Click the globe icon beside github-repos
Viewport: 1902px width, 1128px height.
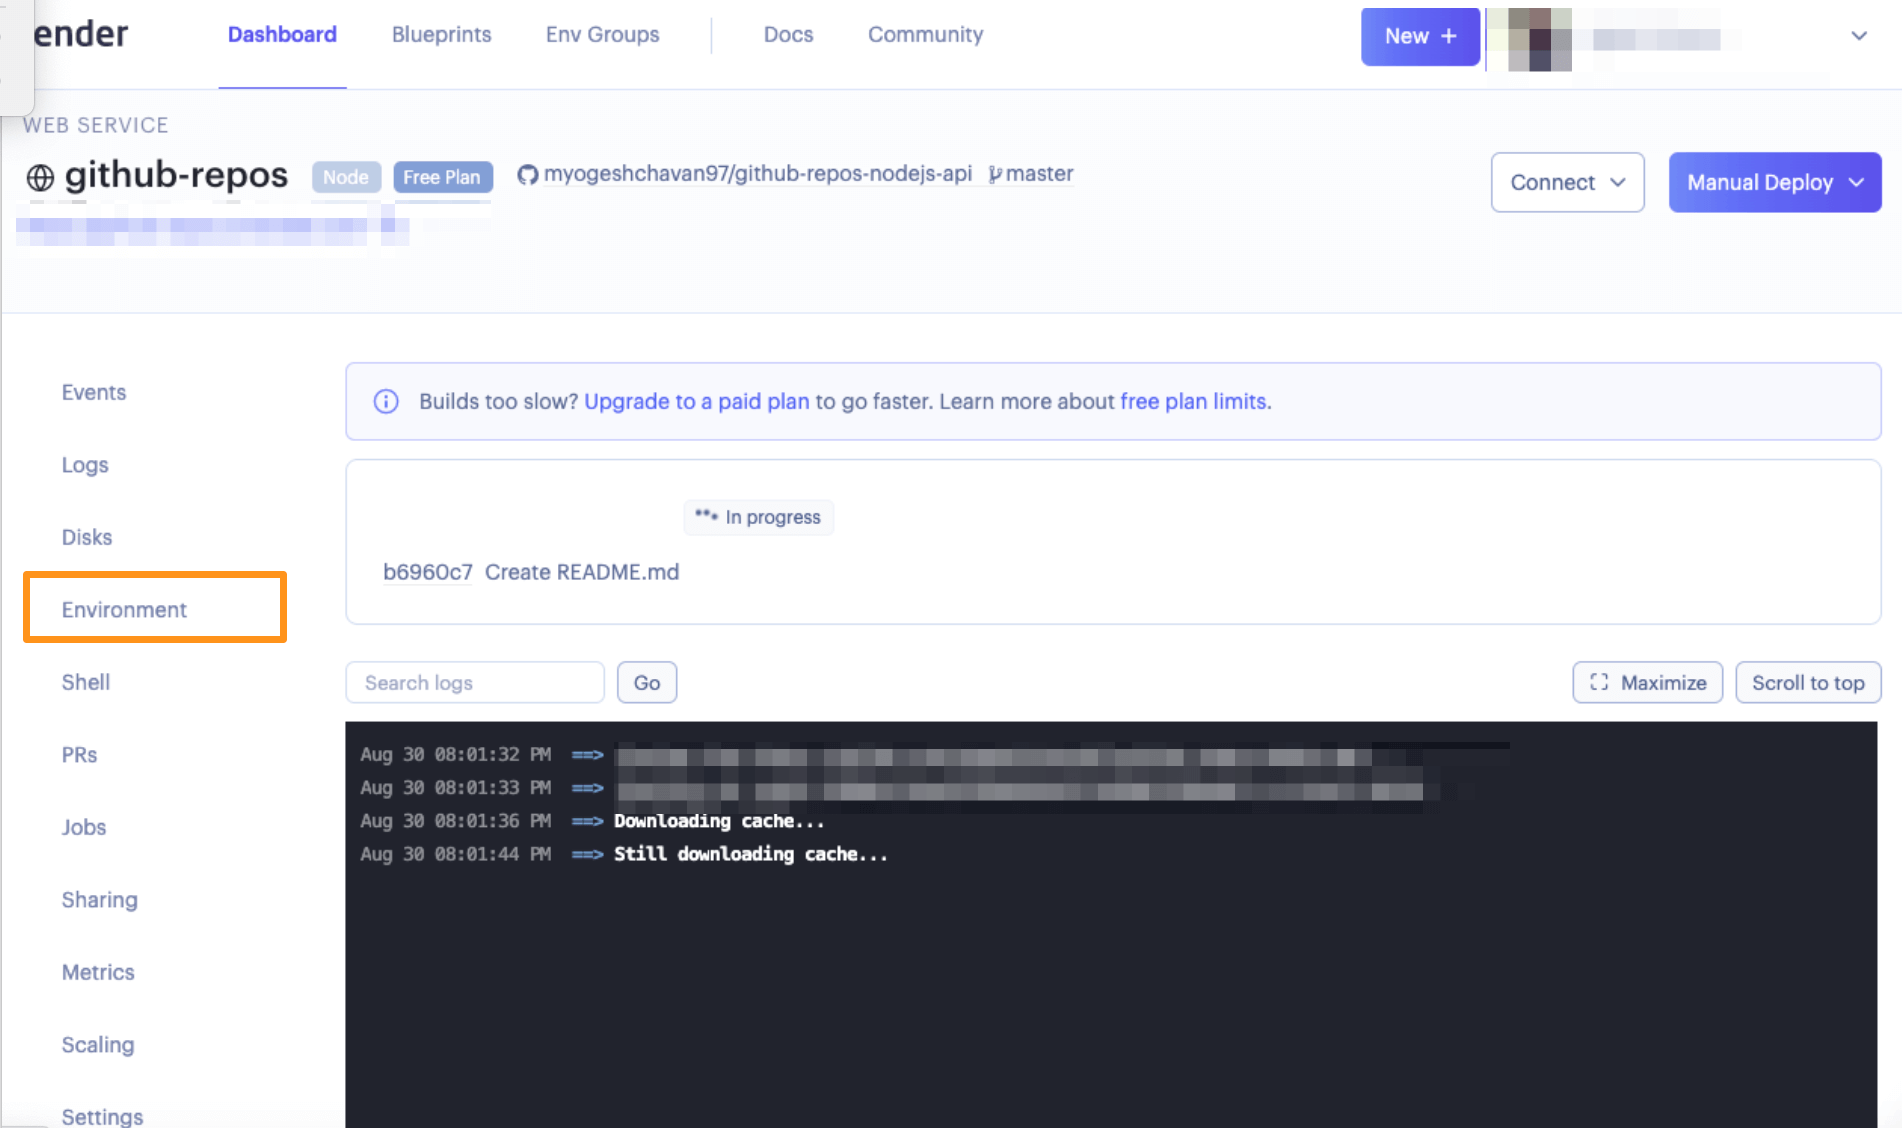coord(40,177)
